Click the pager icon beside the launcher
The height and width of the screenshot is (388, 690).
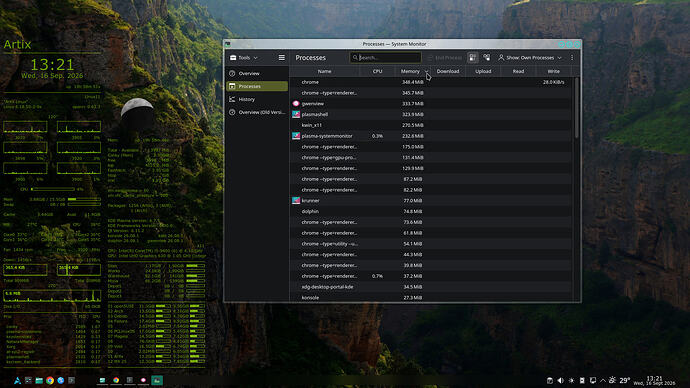click(x=28, y=381)
